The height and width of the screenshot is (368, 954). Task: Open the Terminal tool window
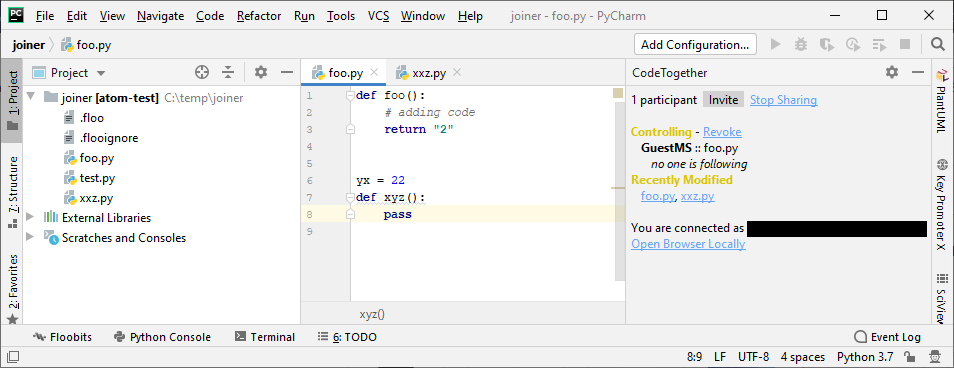pos(265,337)
